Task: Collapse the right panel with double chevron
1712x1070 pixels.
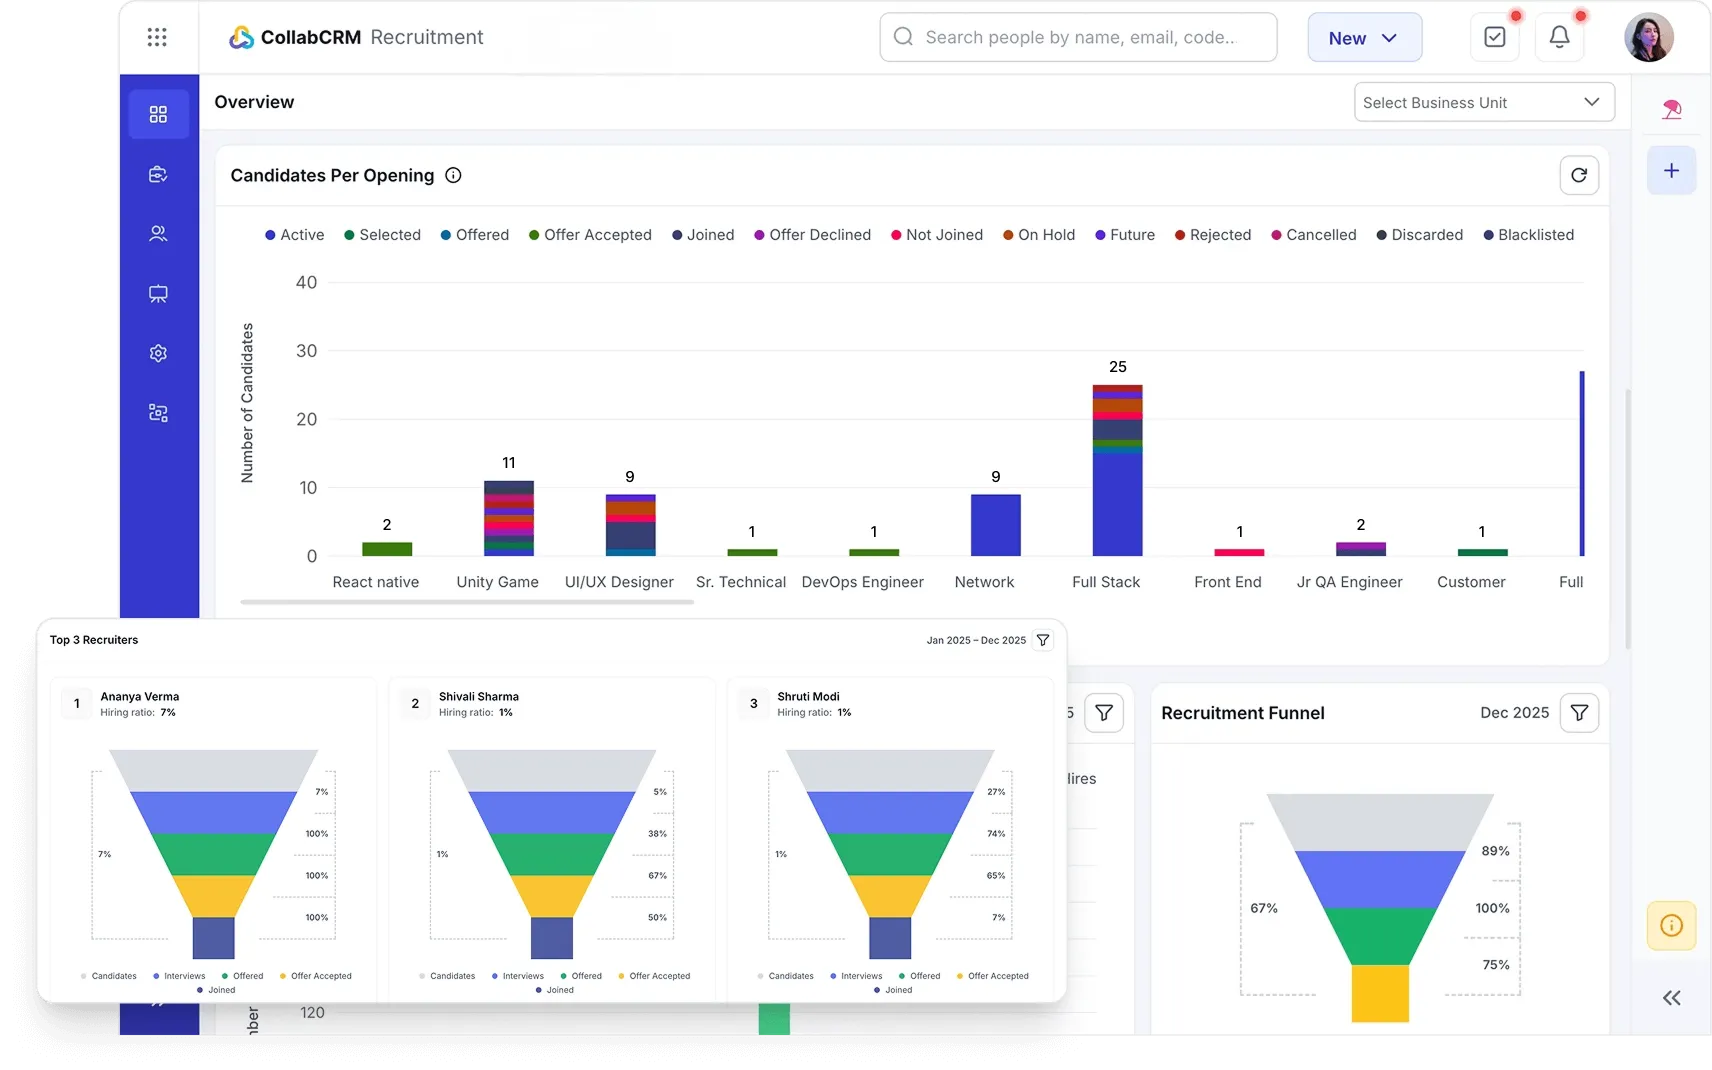Action: (1671, 998)
